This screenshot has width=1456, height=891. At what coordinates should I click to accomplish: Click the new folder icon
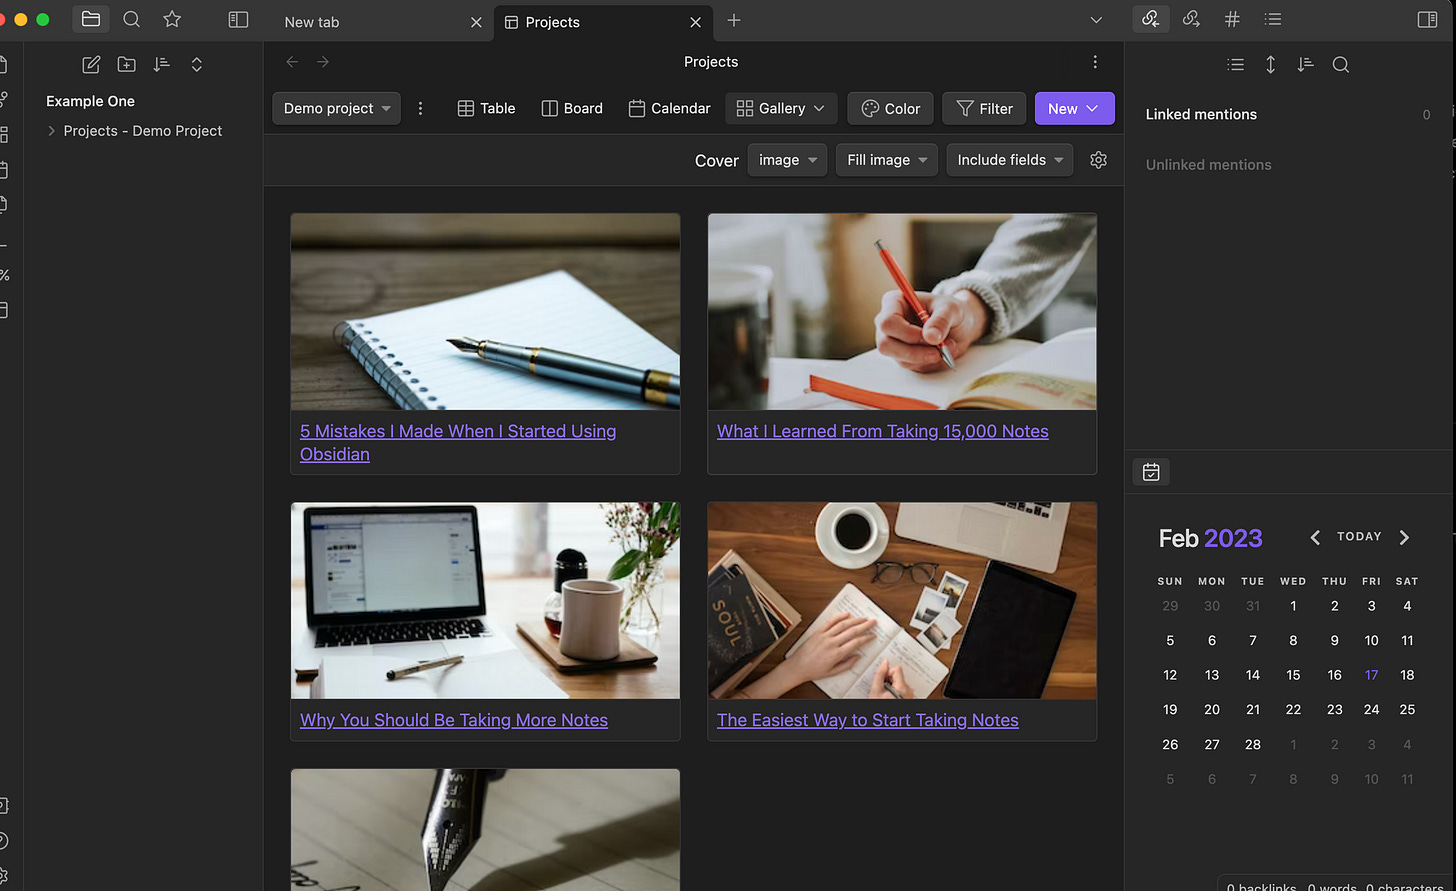[127, 64]
